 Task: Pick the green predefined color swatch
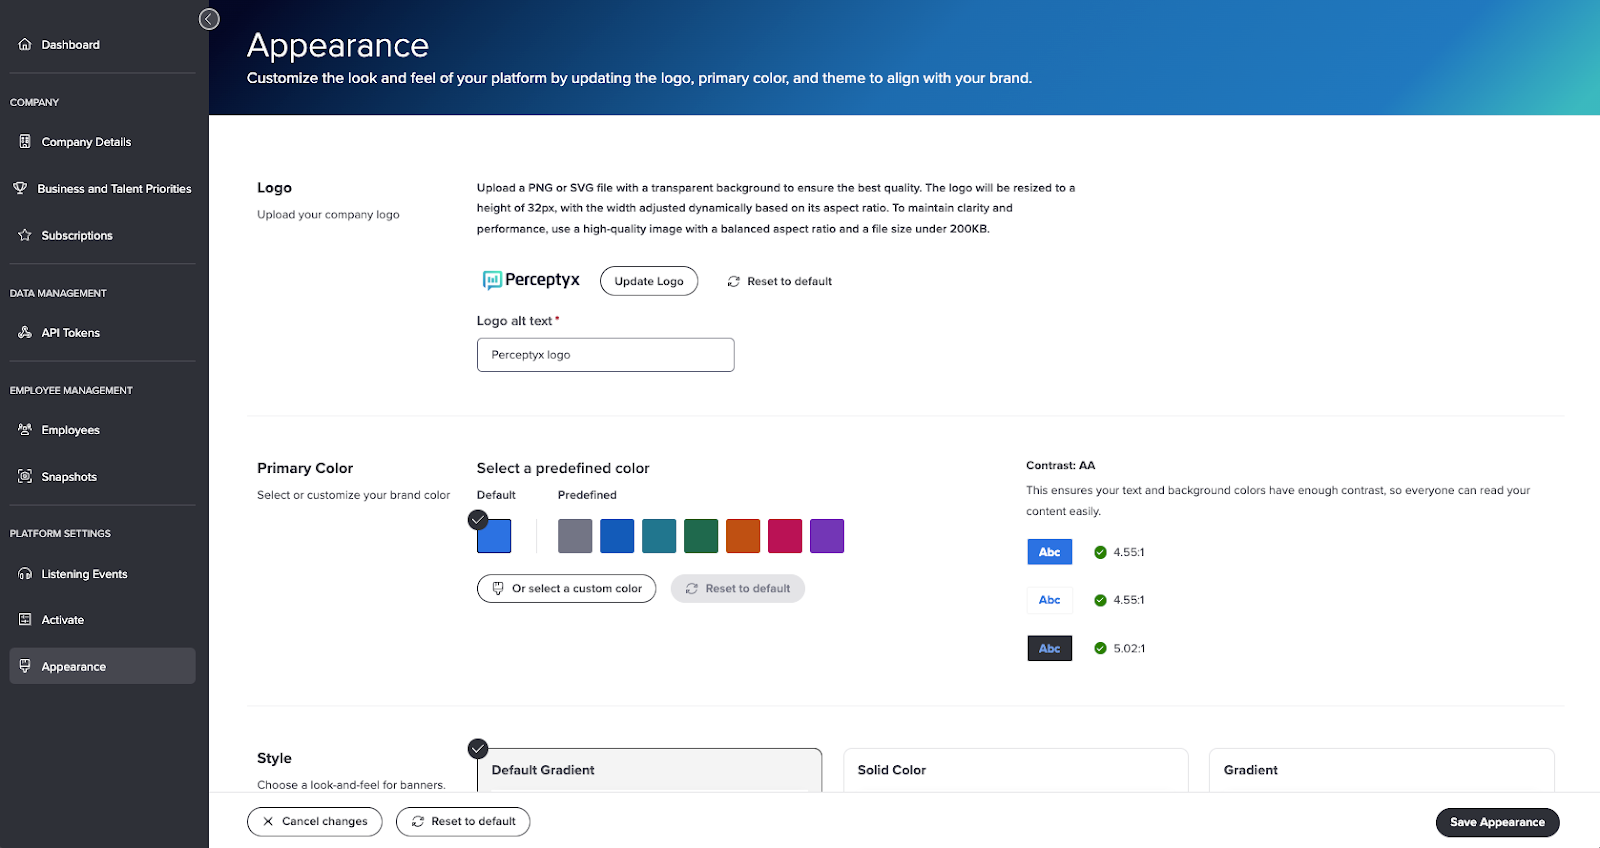pyautogui.click(x=701, y=536)
